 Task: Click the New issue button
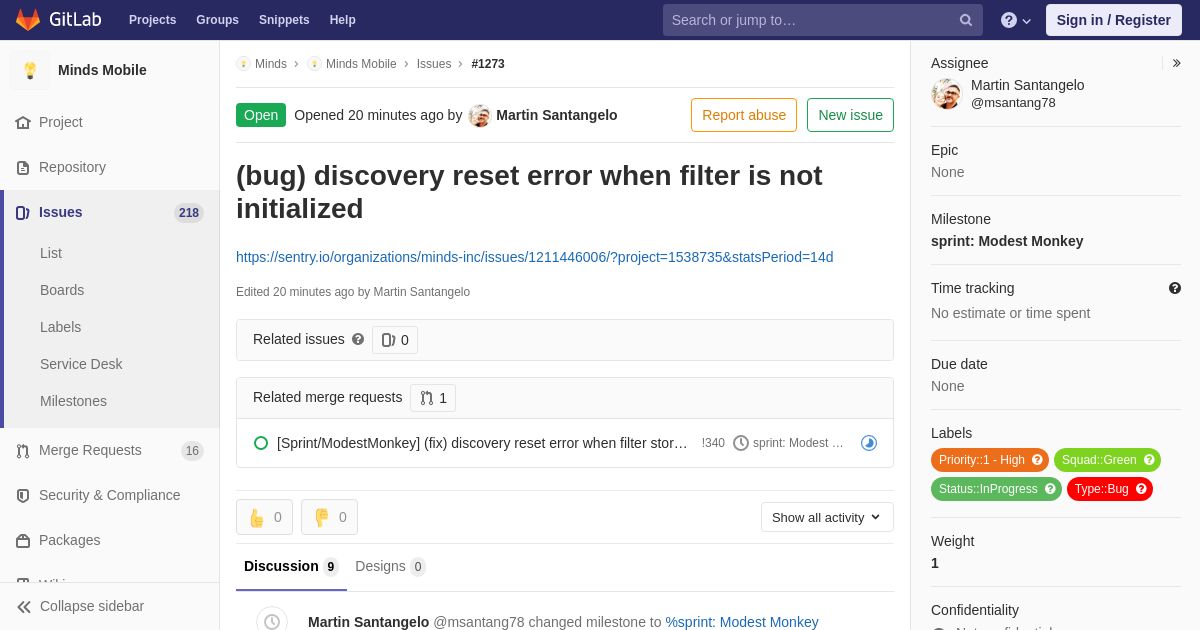[x=850, y=115]
